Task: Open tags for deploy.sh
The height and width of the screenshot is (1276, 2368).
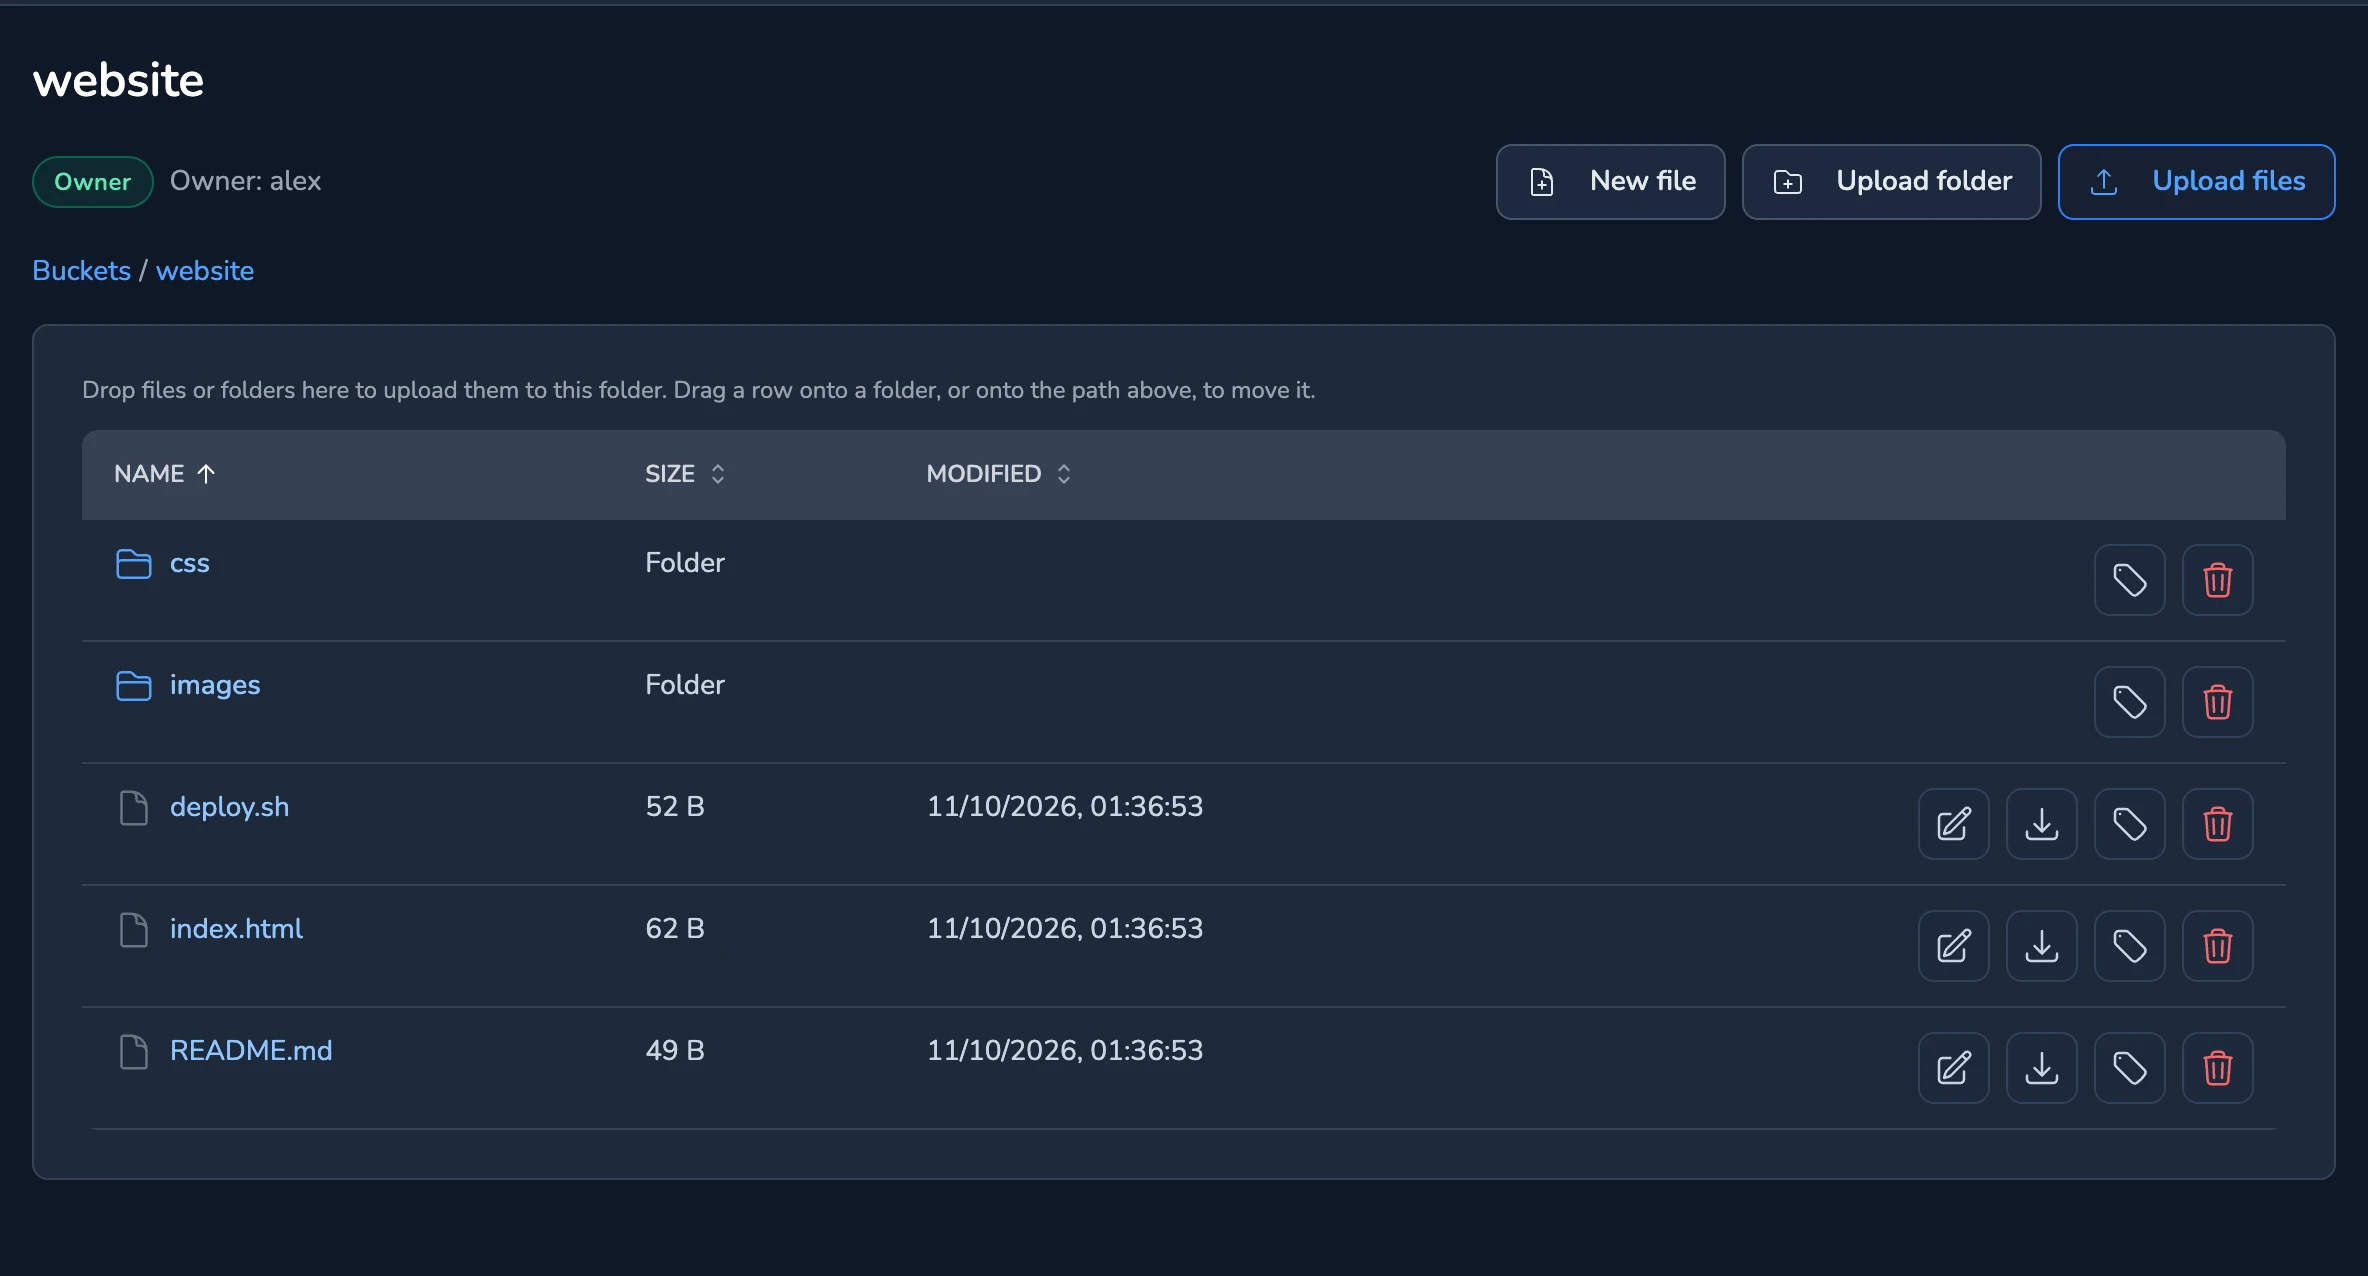Action: point(2129,824)
